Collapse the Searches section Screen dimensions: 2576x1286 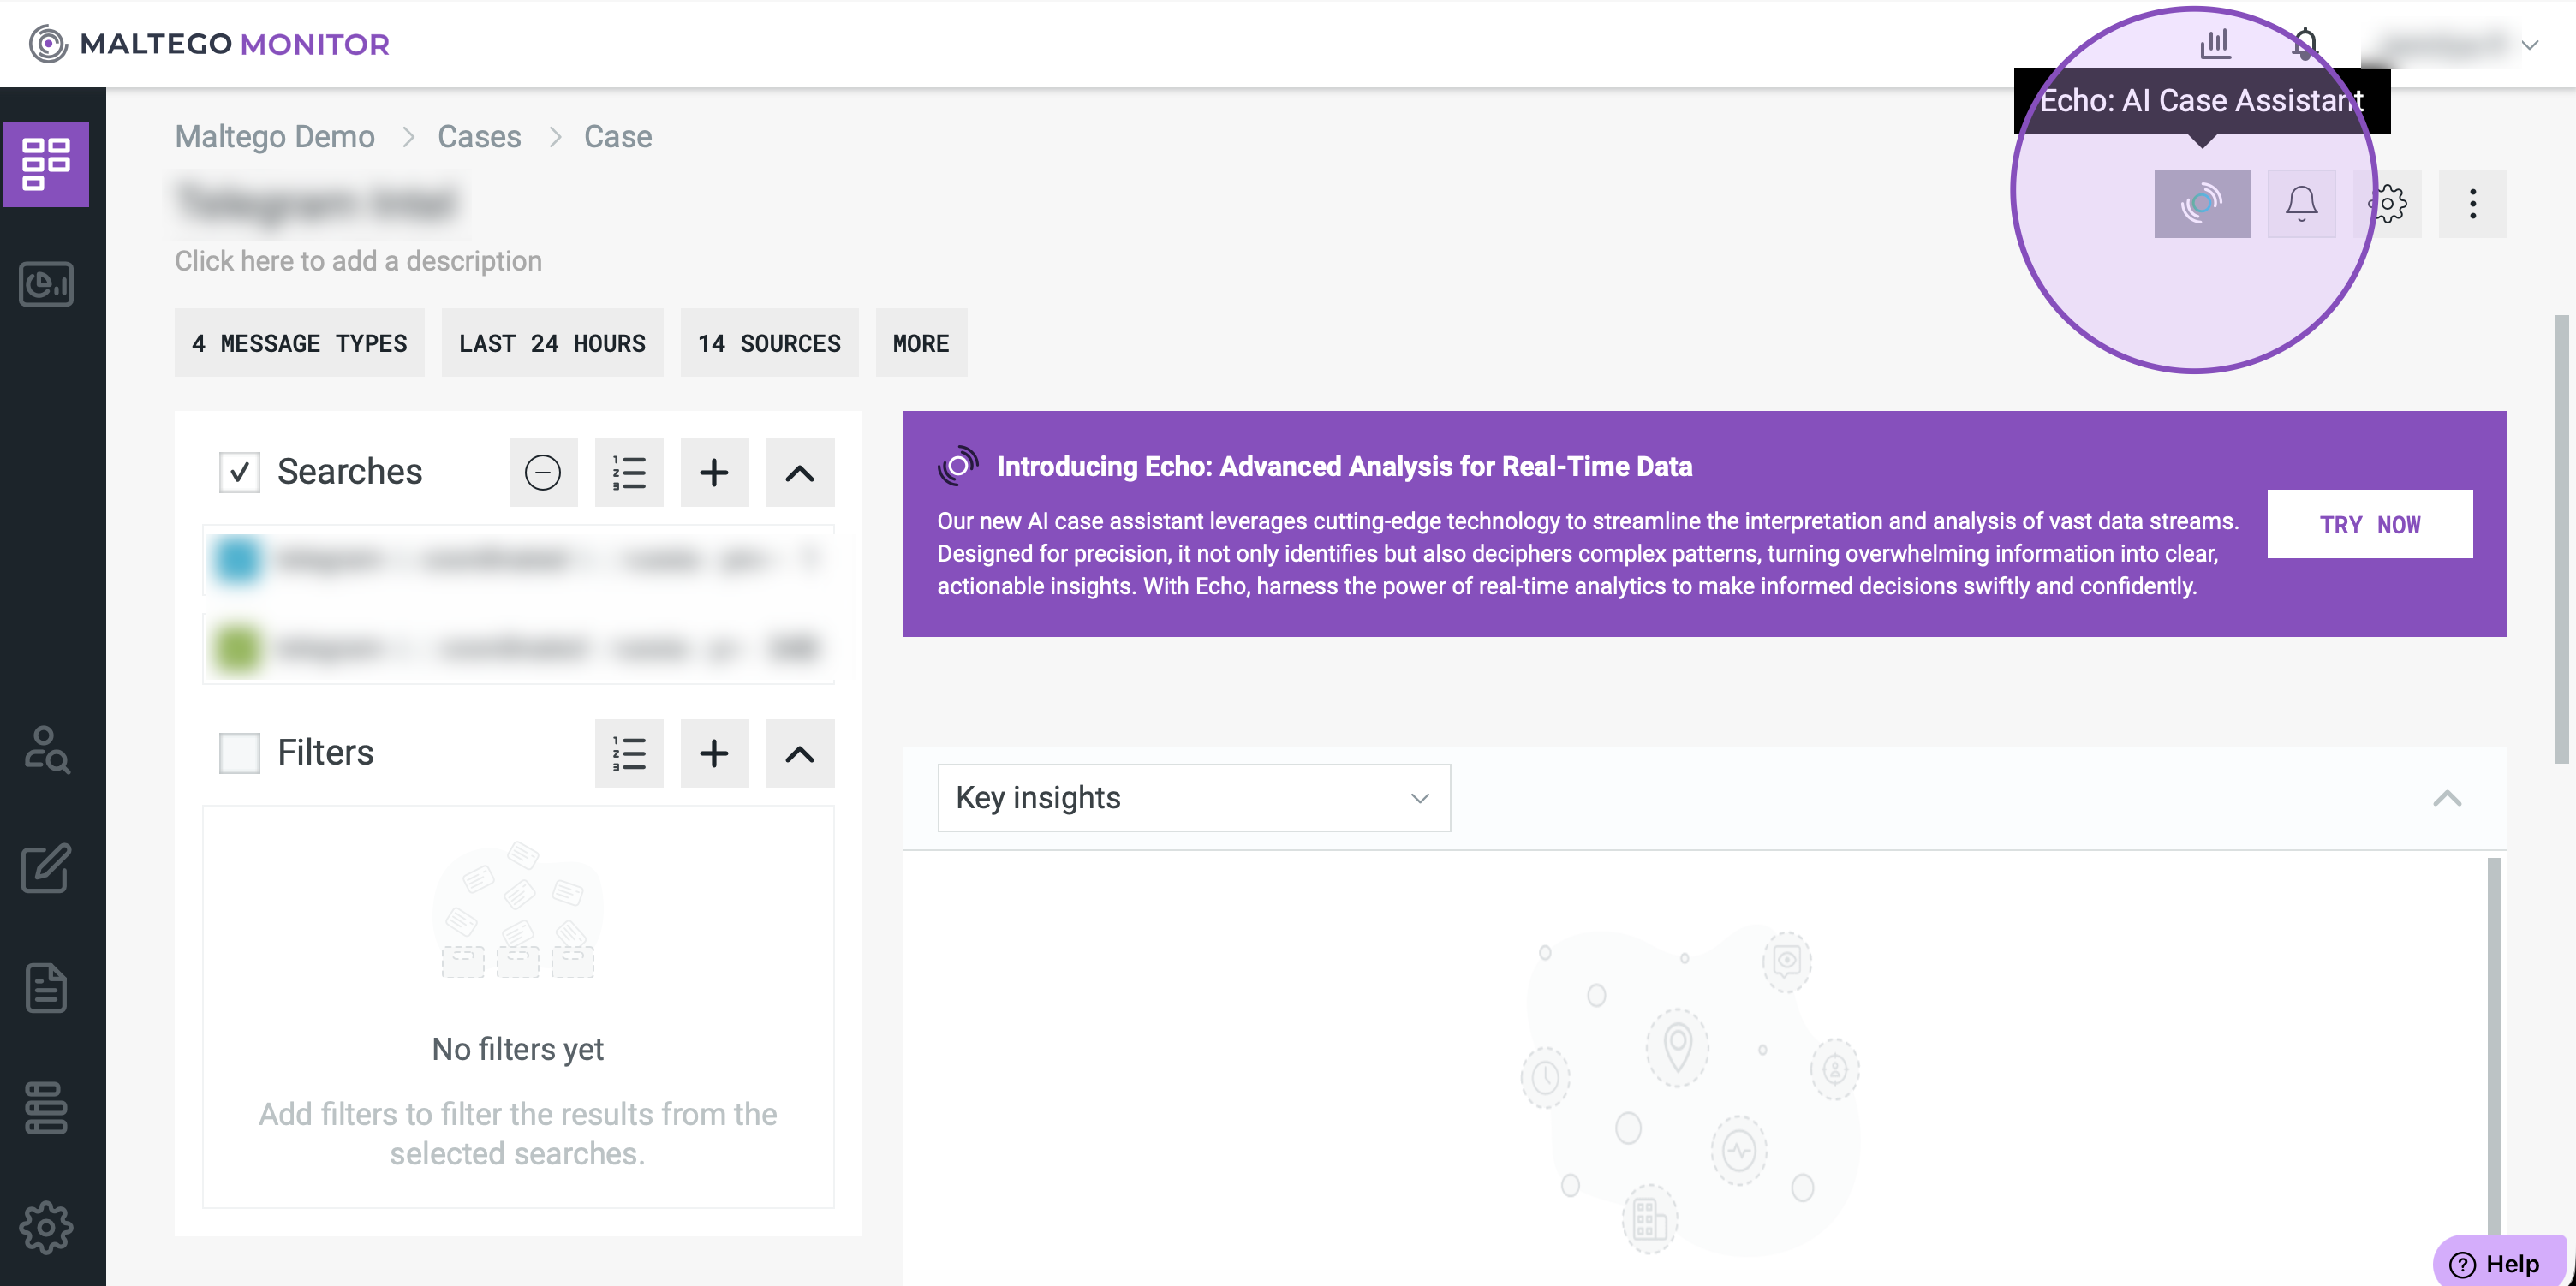click(799, 472)
